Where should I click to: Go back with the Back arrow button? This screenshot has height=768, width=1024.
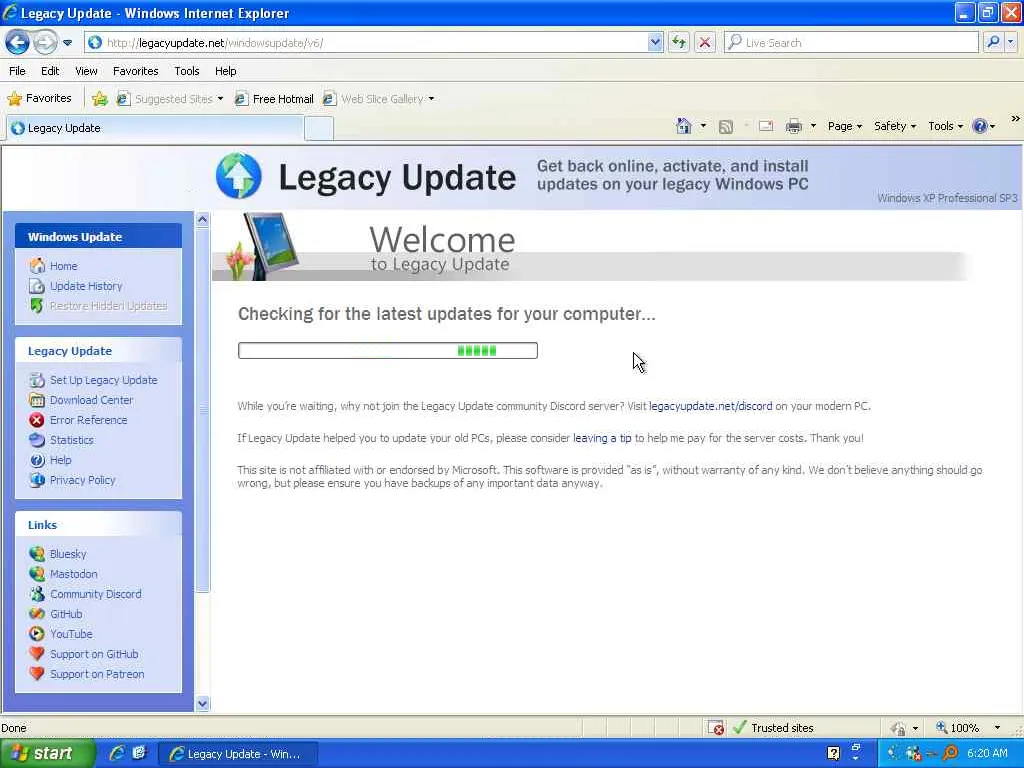point(18,42)
